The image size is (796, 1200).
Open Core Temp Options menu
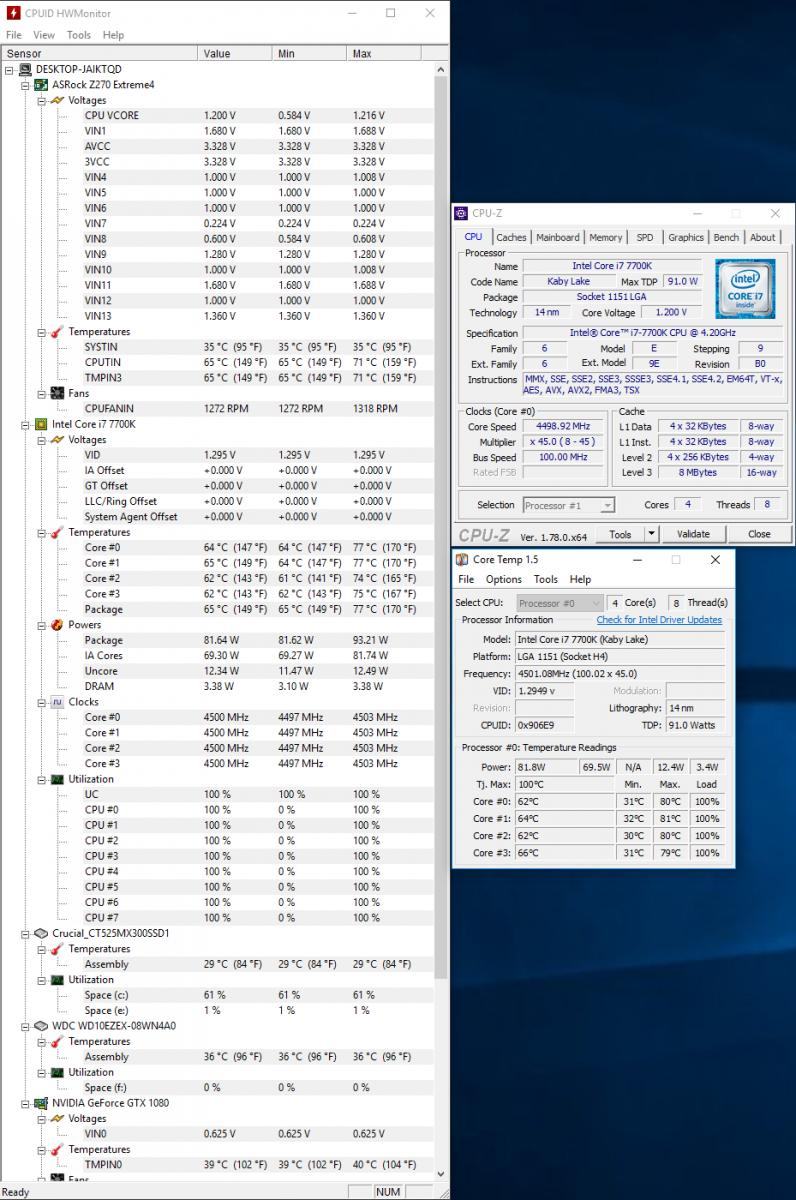coord(504,579)
